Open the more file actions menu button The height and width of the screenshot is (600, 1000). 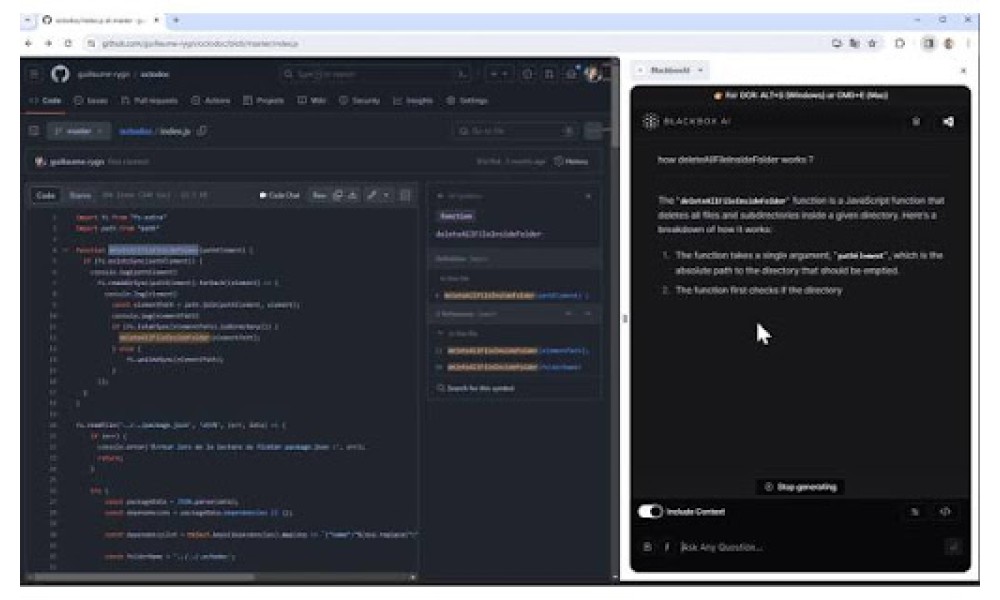click(x=594, y=131)
